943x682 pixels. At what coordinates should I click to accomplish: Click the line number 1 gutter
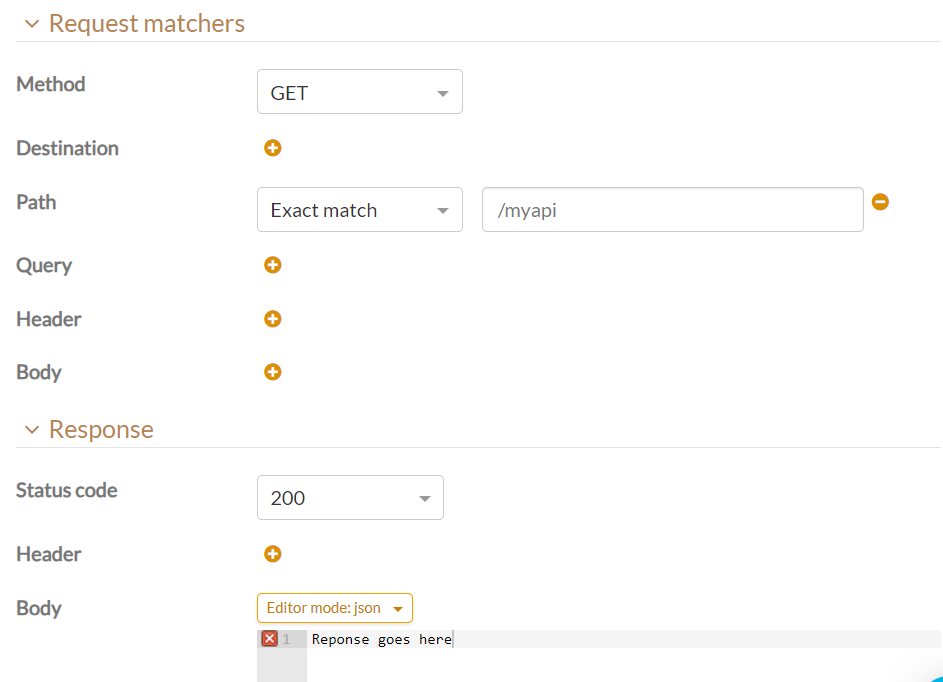(x=287, y=640)
